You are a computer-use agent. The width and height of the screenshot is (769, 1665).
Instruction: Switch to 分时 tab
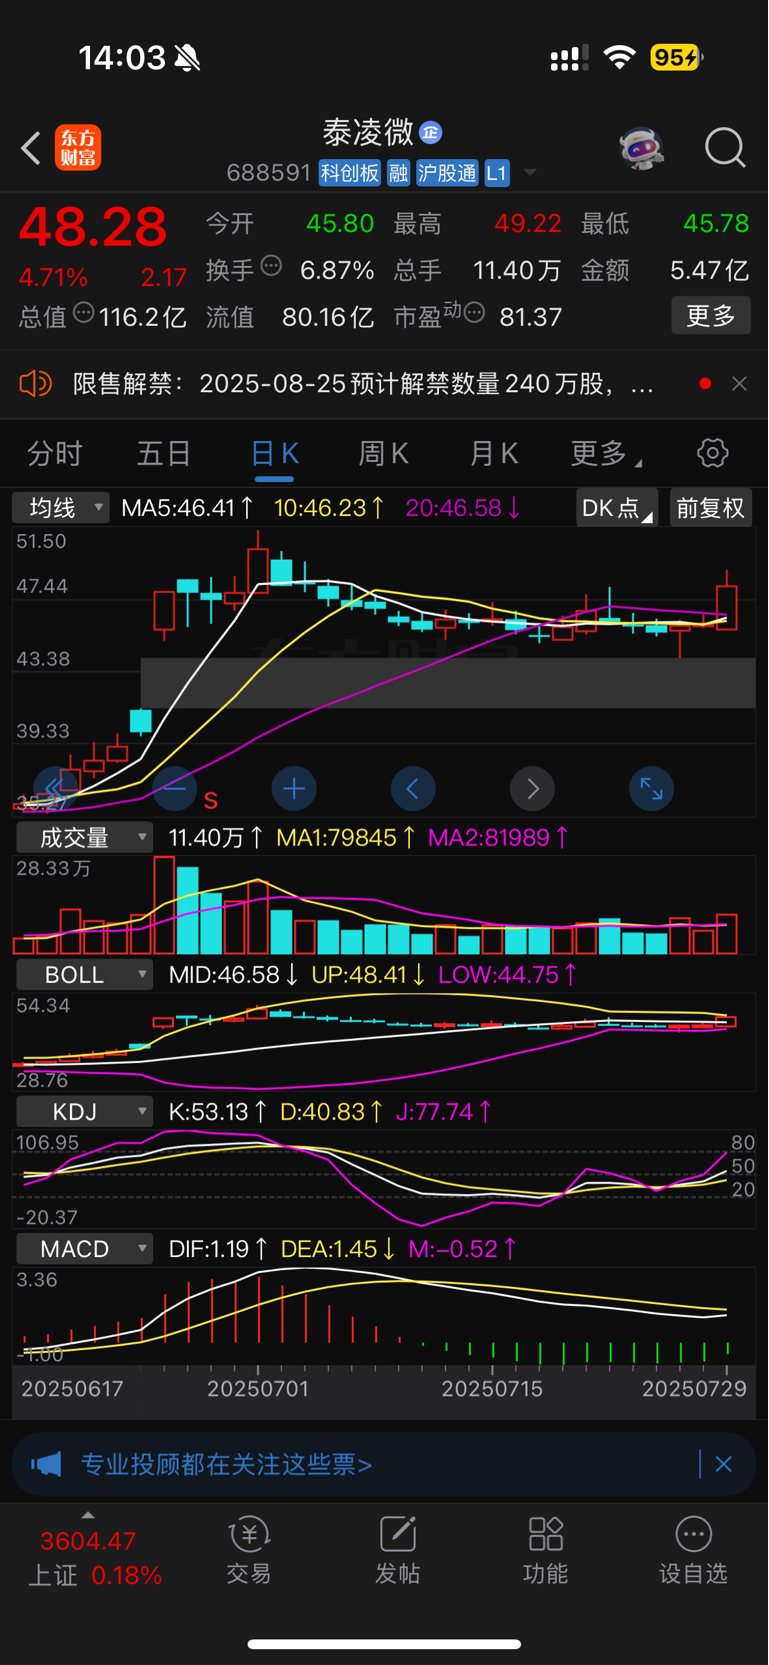(54, 453)
